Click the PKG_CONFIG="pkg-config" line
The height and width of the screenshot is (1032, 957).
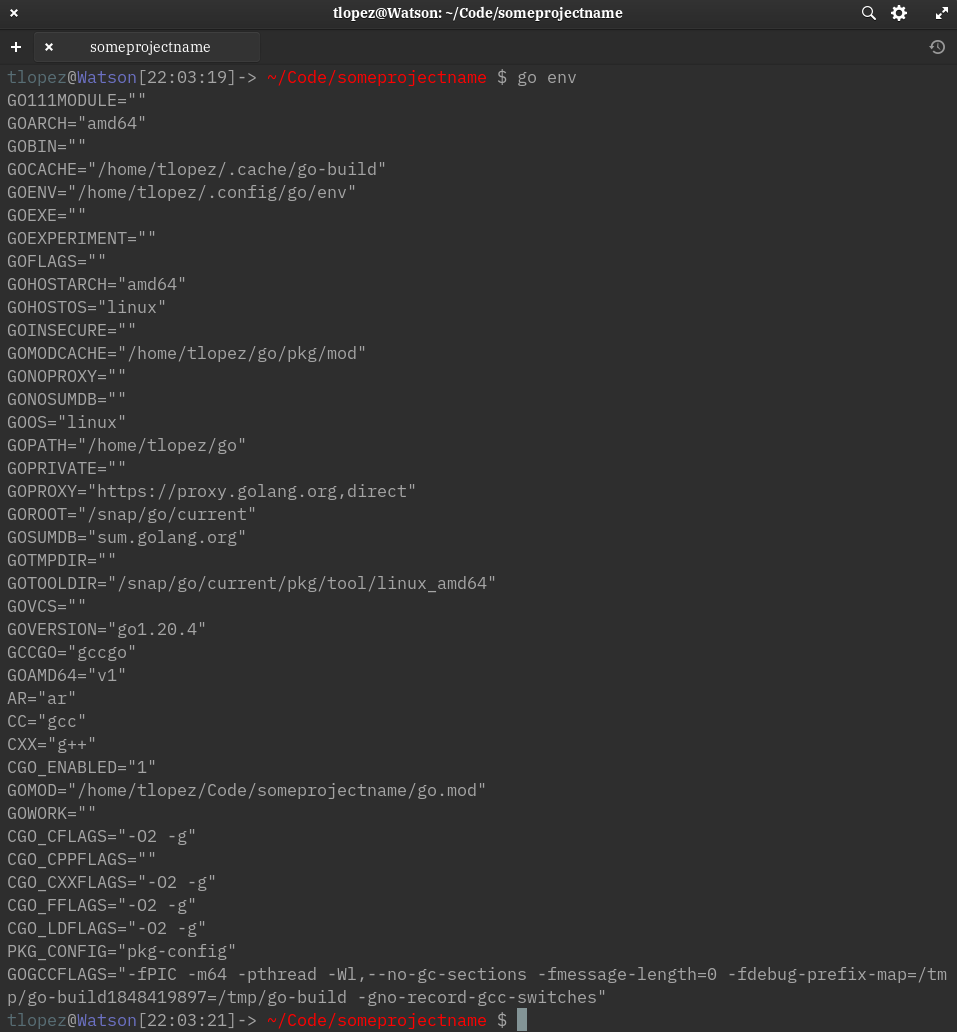[121, 951]
